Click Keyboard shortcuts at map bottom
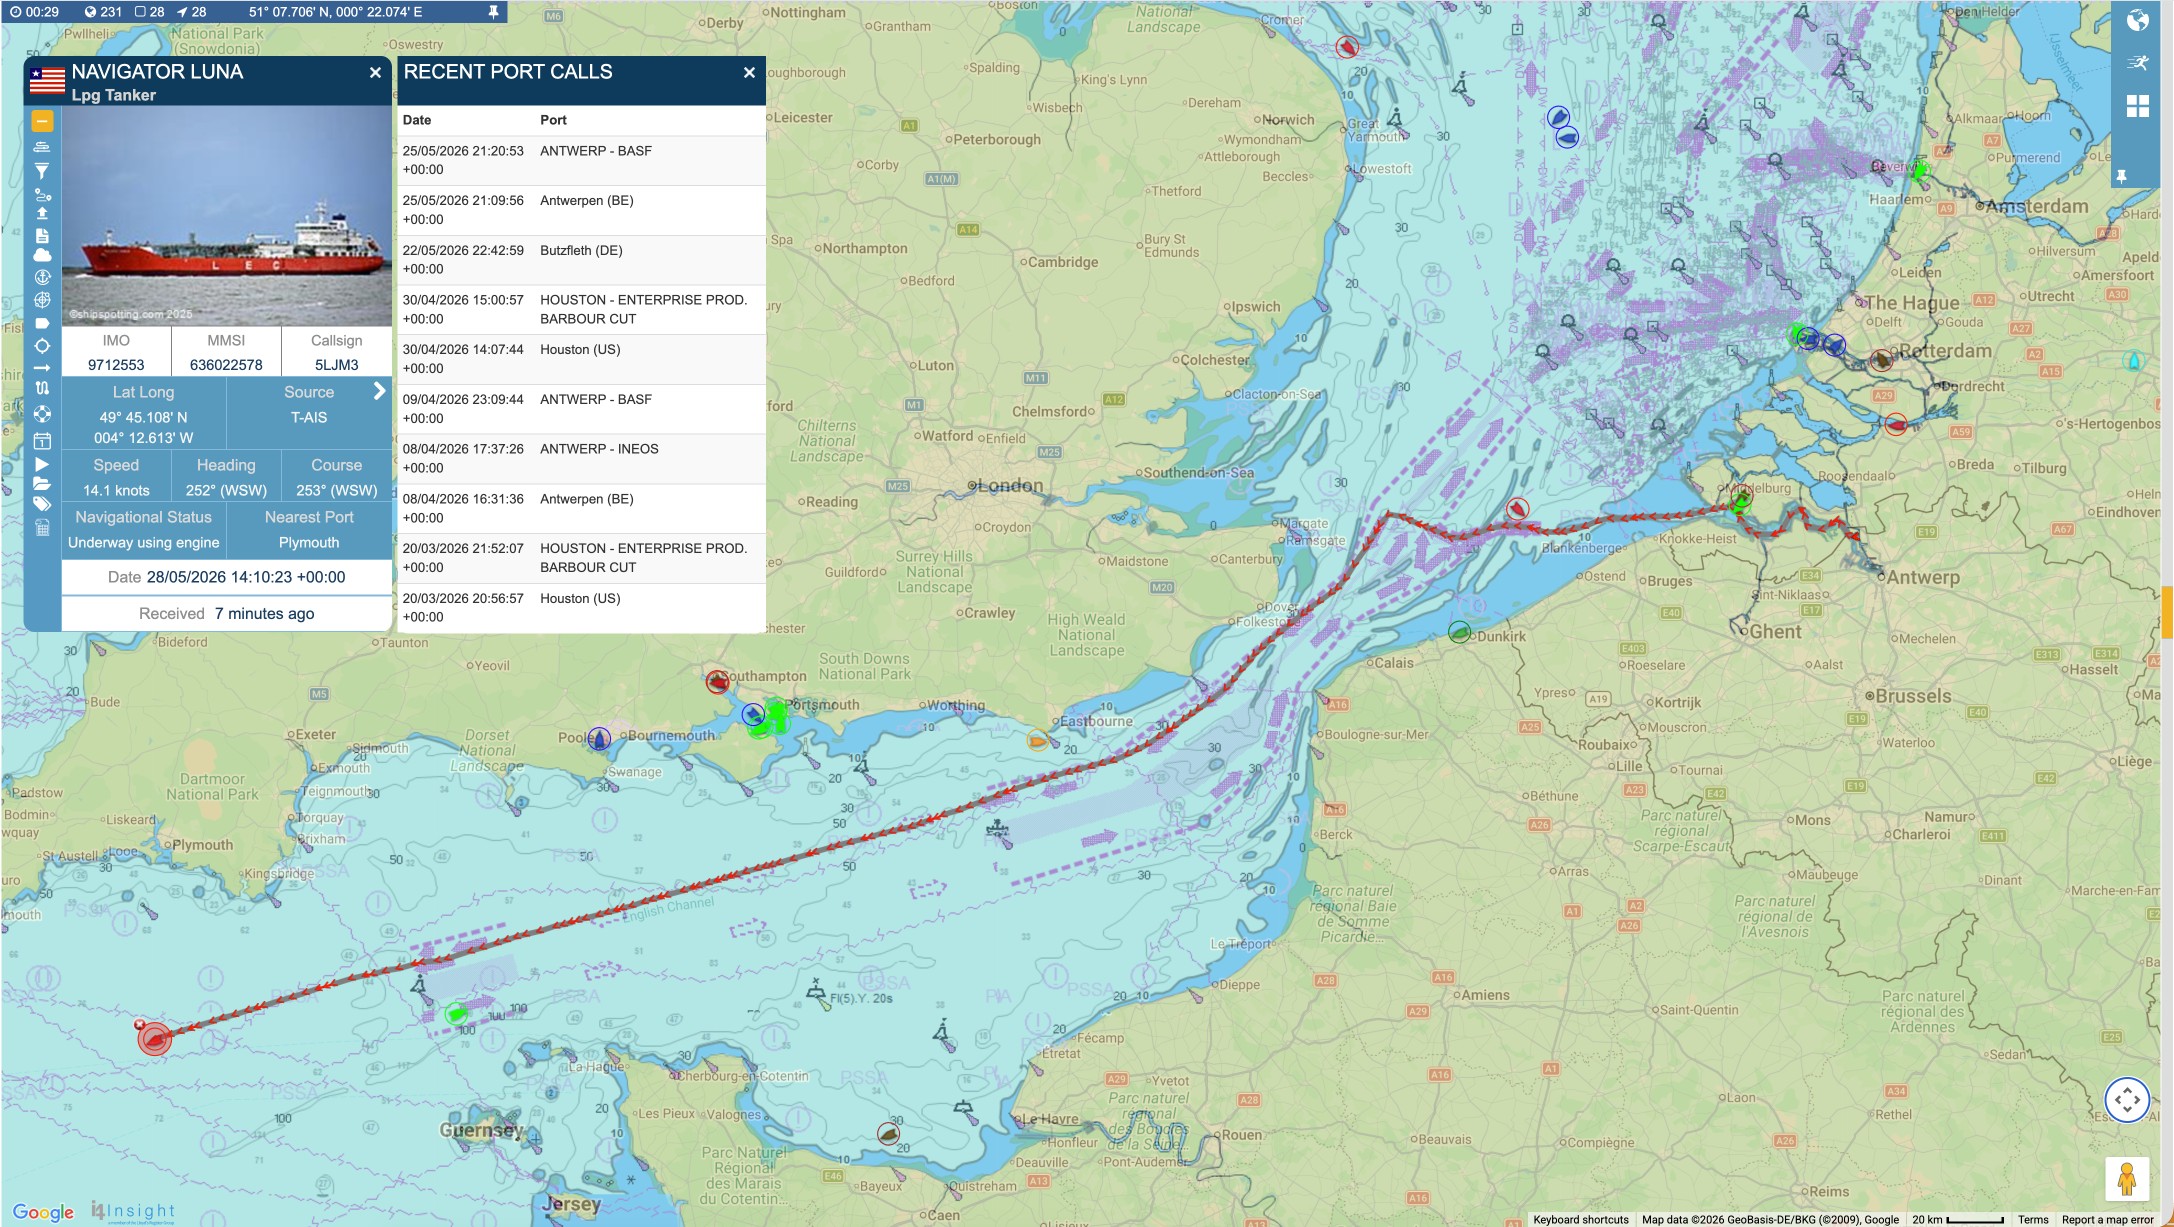2174x1227 pixels. (x=1581, y=1219)
